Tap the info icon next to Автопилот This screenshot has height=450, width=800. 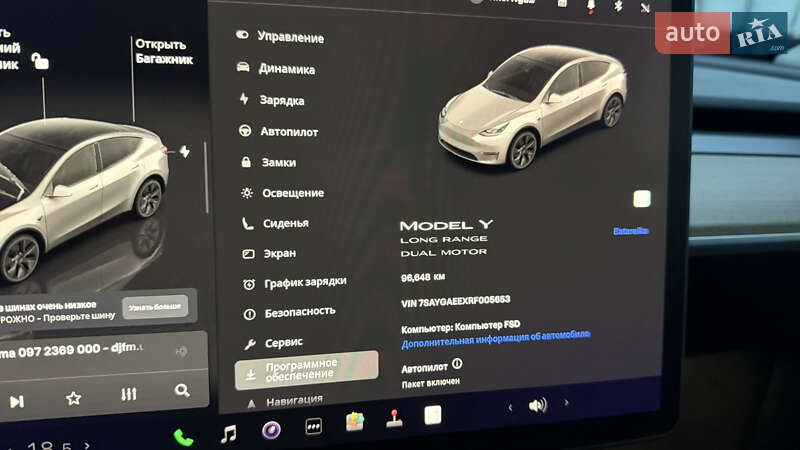click(x=457, y=363)
